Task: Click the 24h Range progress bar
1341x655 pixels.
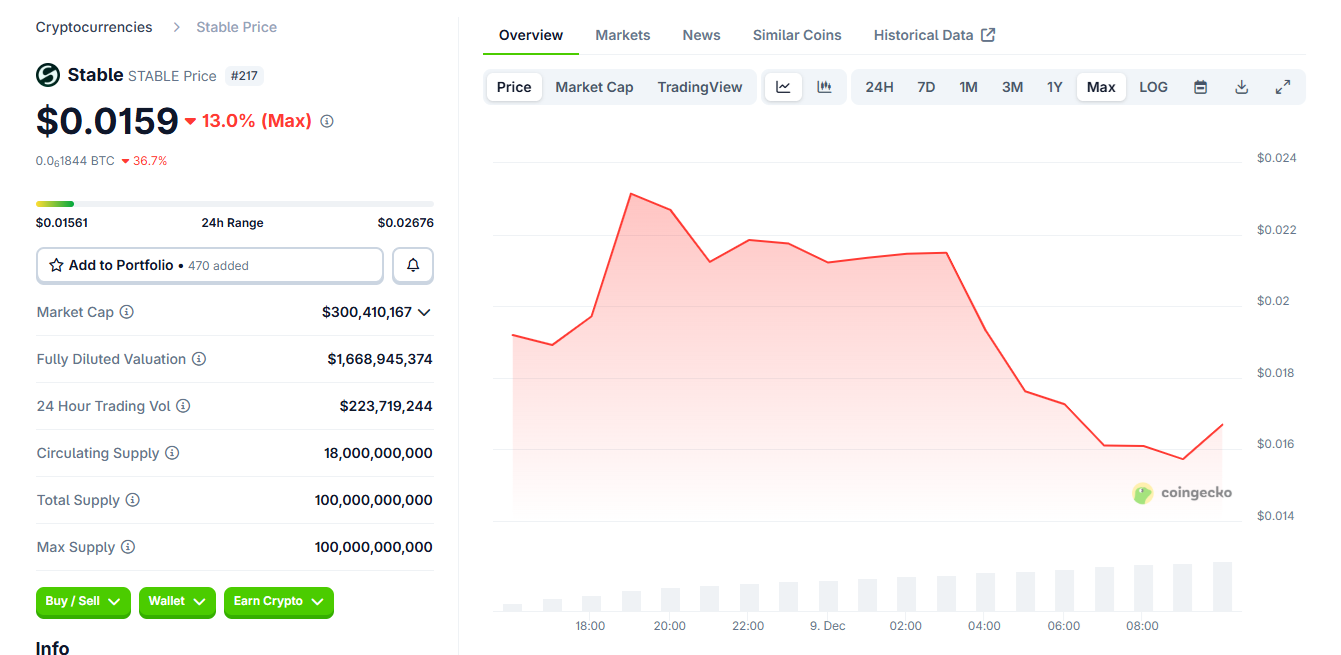Action: click(234, 203)
